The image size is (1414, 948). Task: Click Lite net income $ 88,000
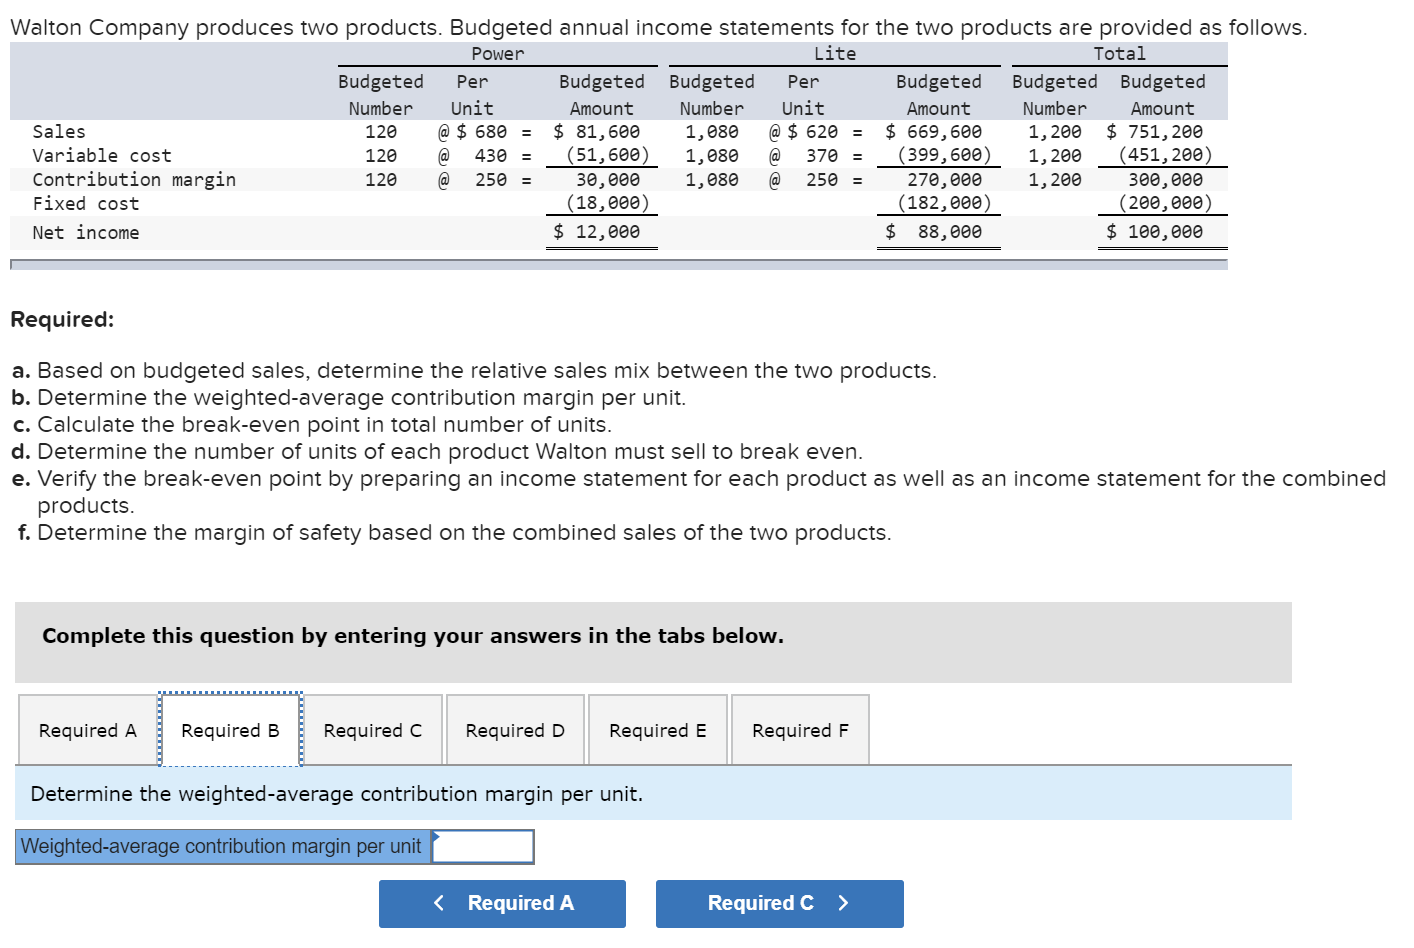(x=934, y=232)
